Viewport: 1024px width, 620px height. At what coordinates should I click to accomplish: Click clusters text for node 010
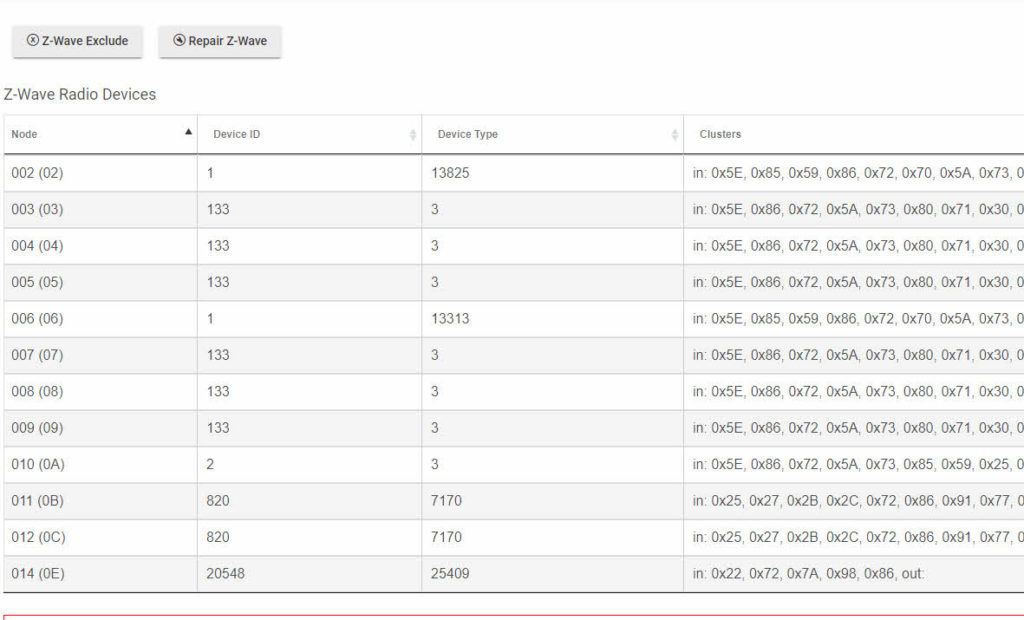pyautogui.click(x=858, y=465)
